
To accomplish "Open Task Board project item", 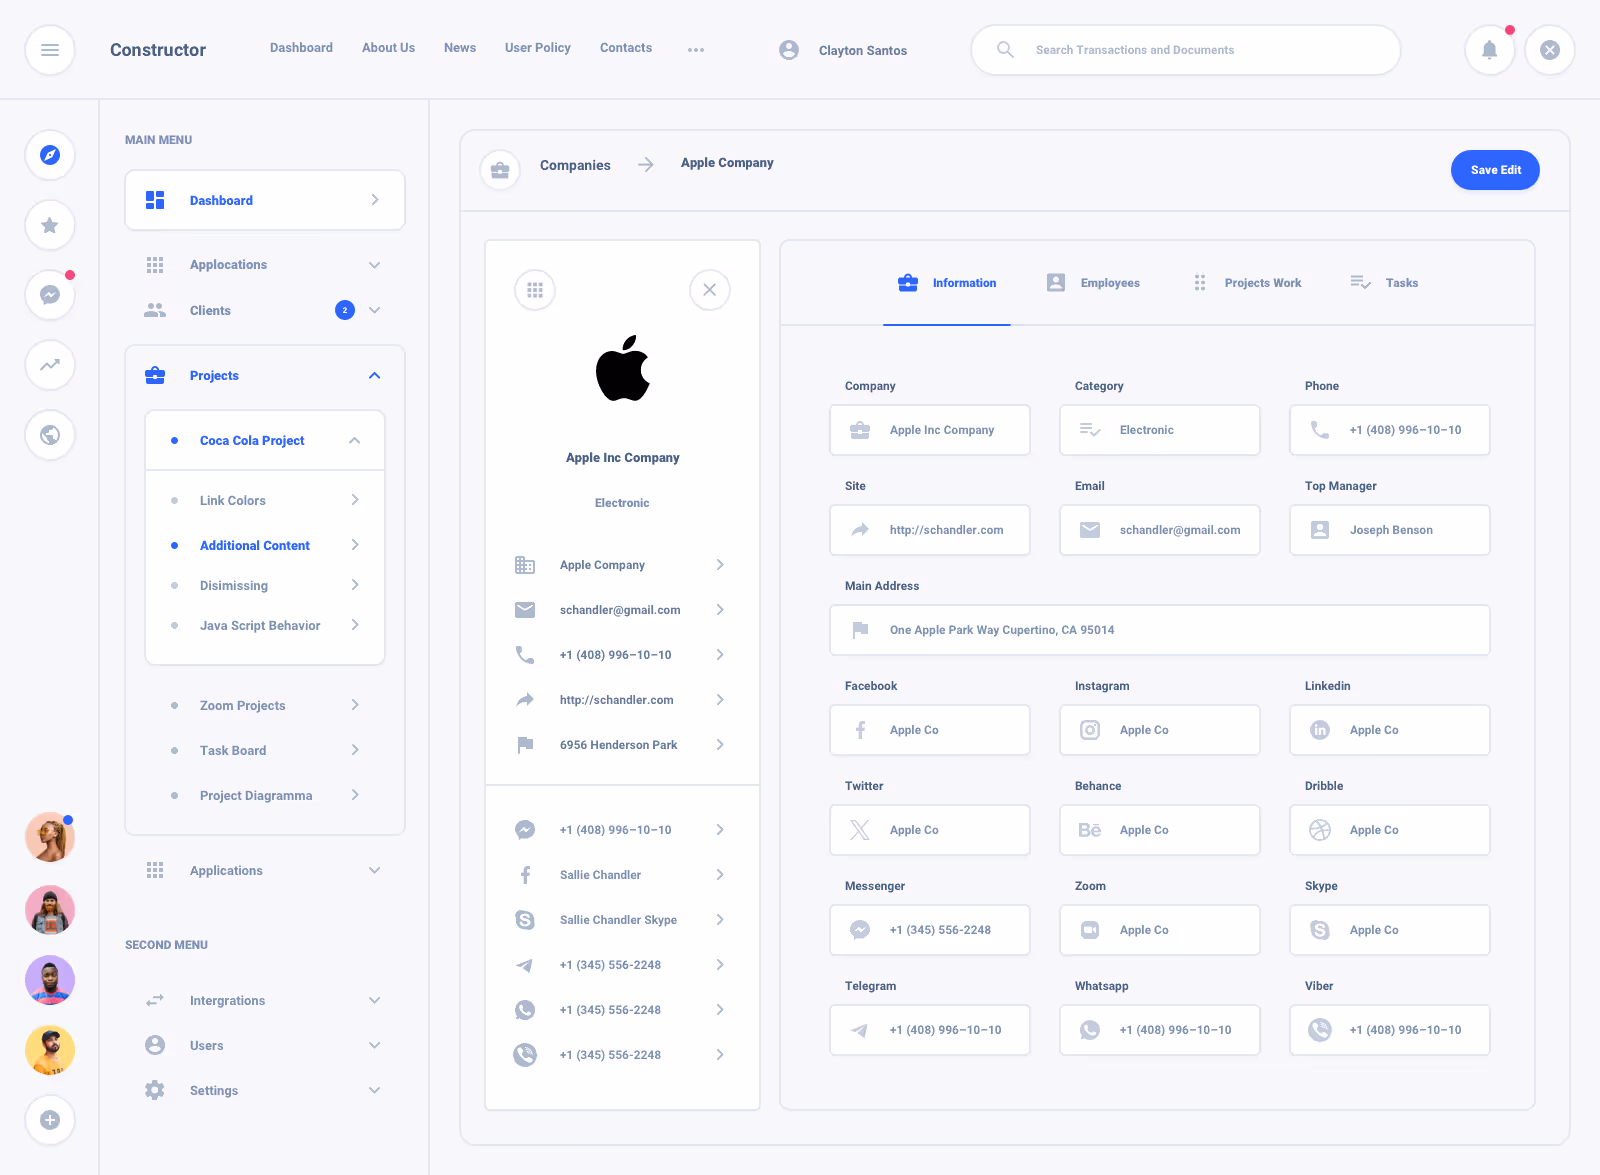I will 265,750.
